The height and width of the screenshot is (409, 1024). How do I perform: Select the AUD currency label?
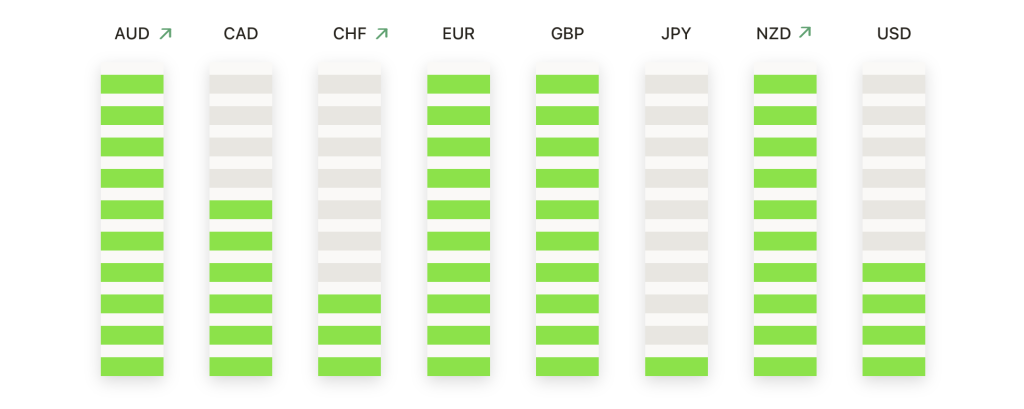click(x=132, y=34)
